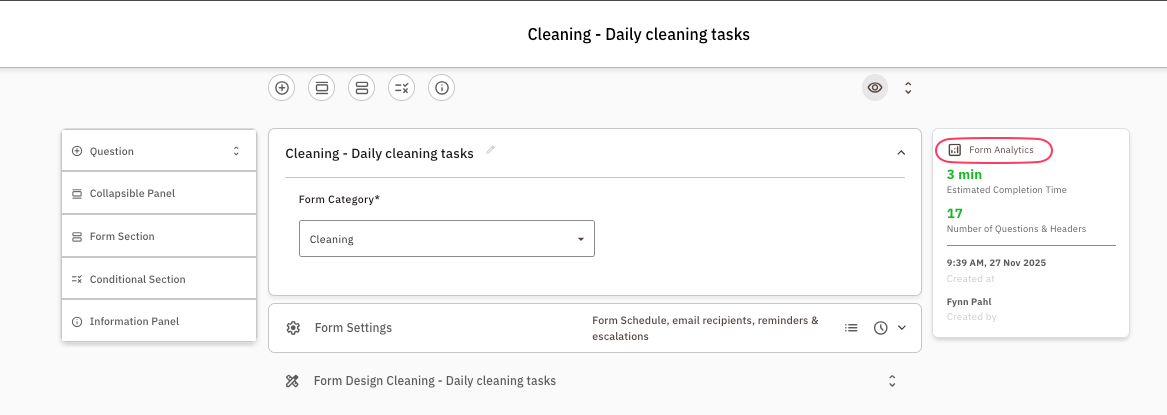Click the information panel toolbar icon
The width and height of the screenshot is (1167, 415).
pyautogui.click(x=441, y=88)
